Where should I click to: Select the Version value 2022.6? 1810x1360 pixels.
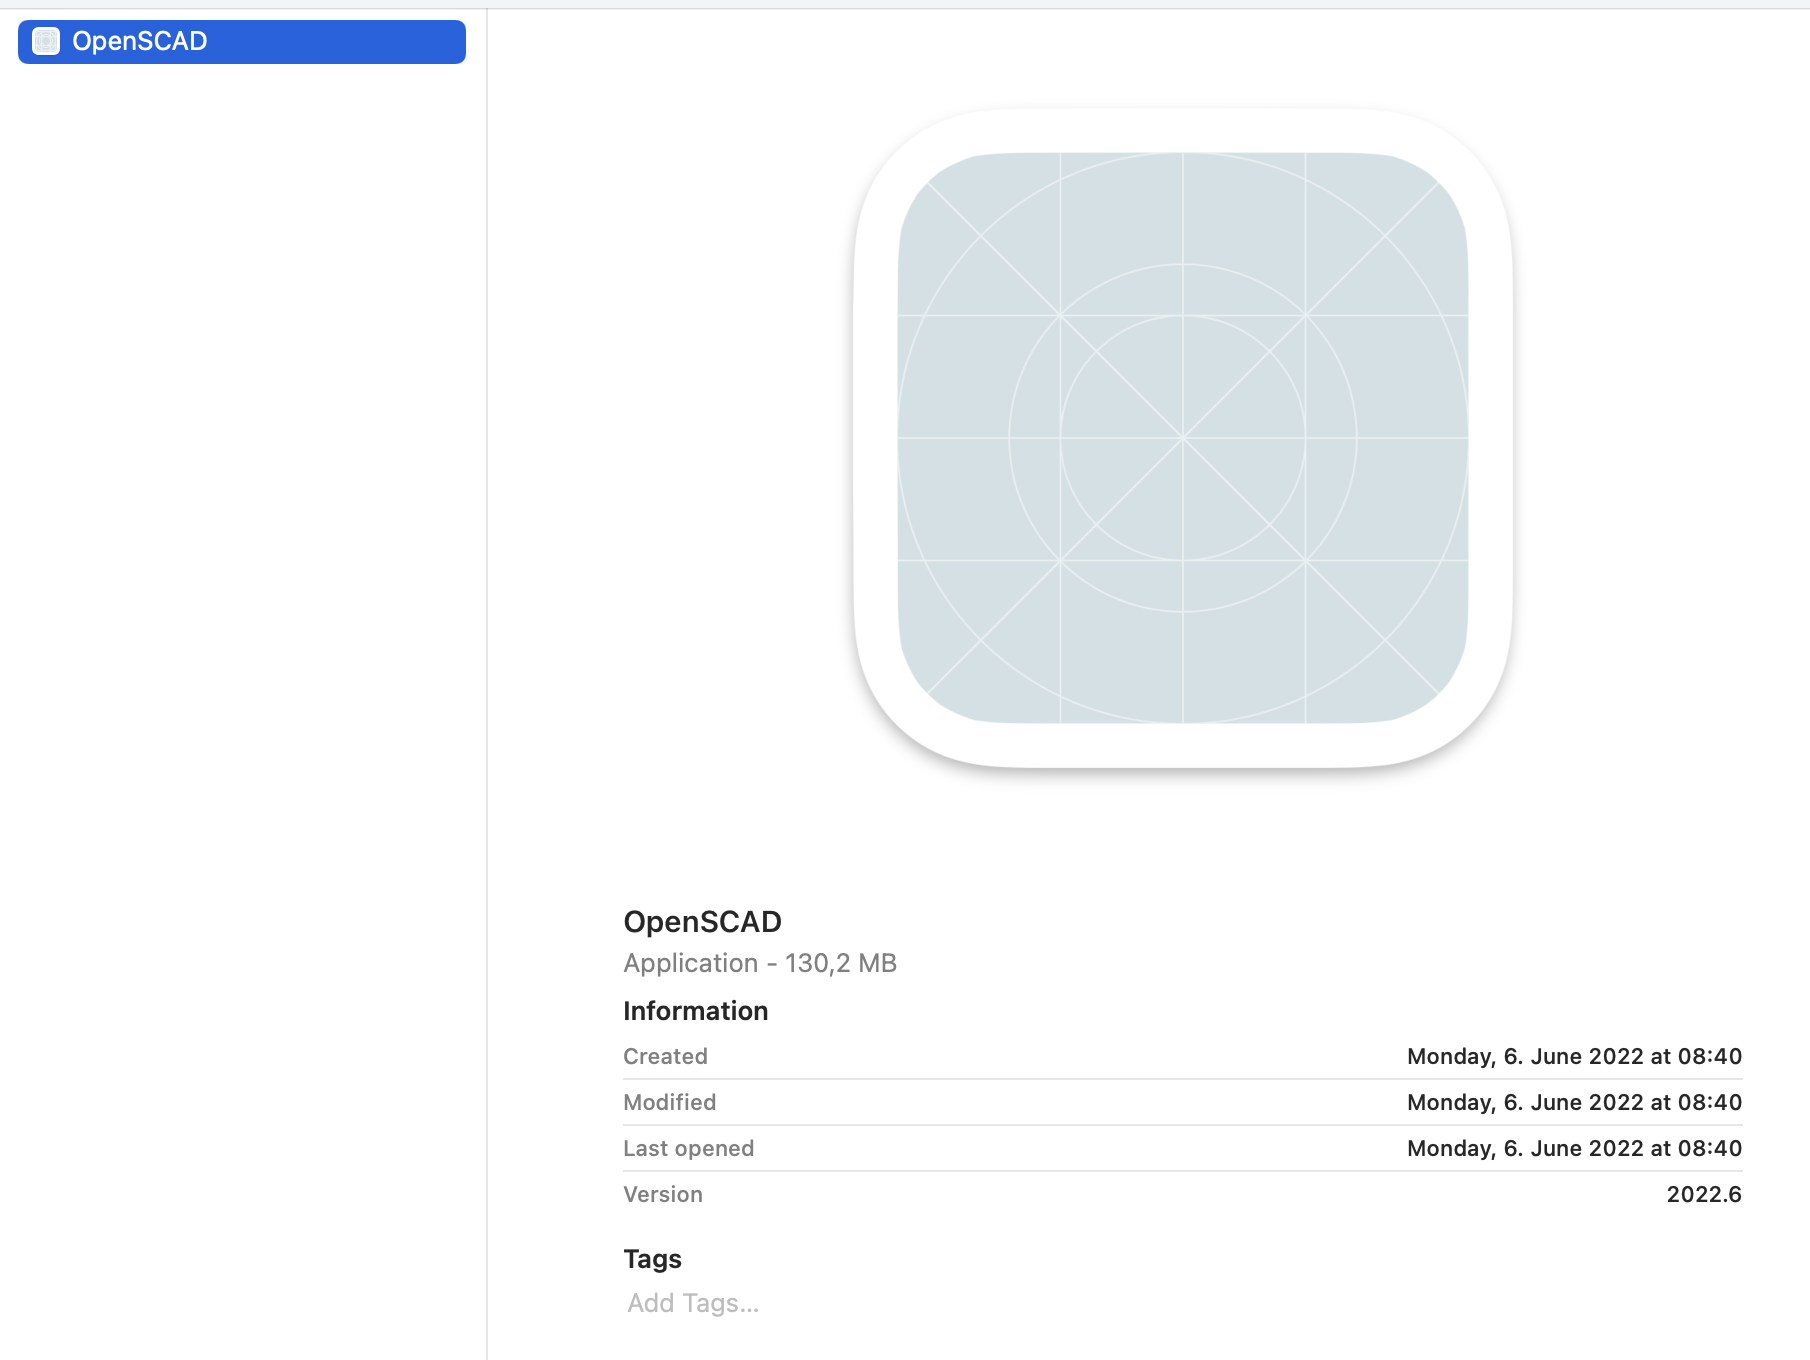pyautogui.click(x=1703, y=1194)
